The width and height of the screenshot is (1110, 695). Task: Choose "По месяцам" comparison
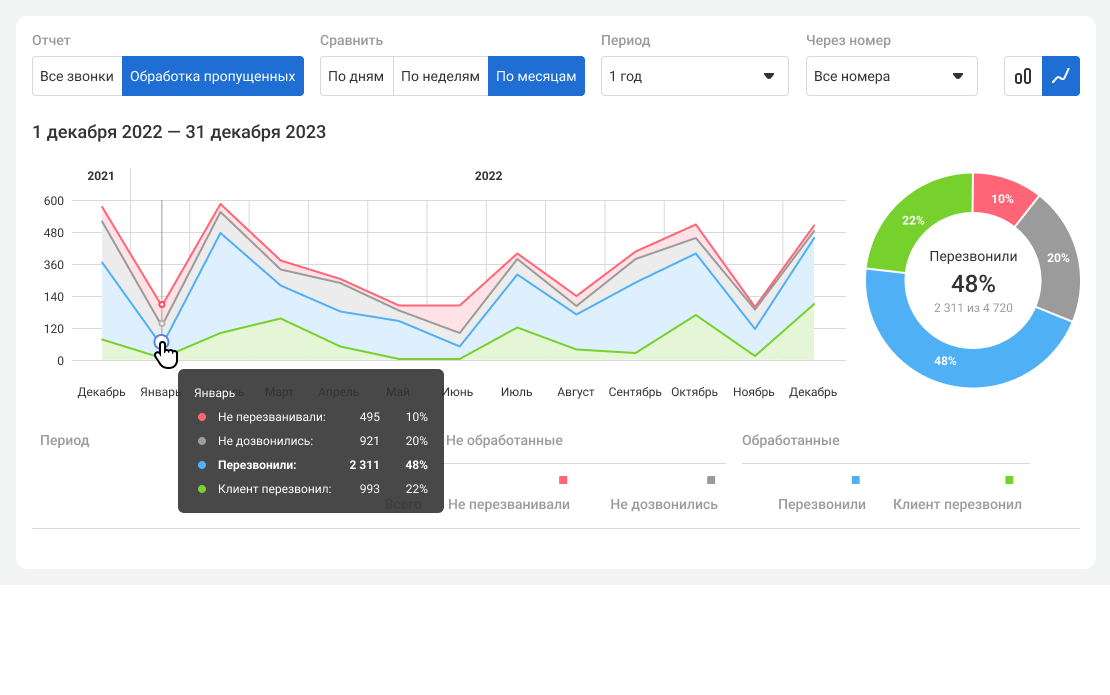(536, 76)
